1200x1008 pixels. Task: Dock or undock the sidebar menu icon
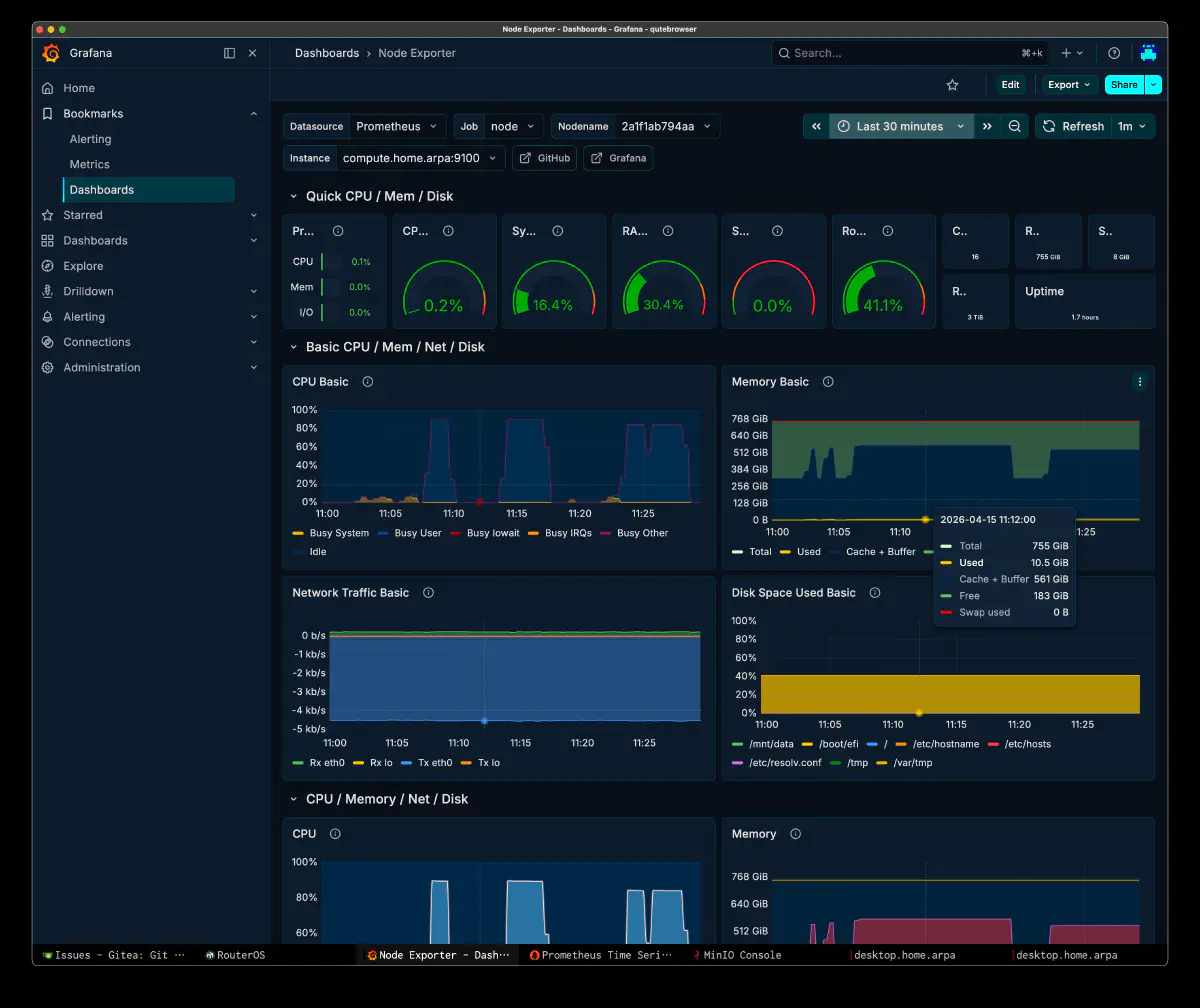[229, 53]
